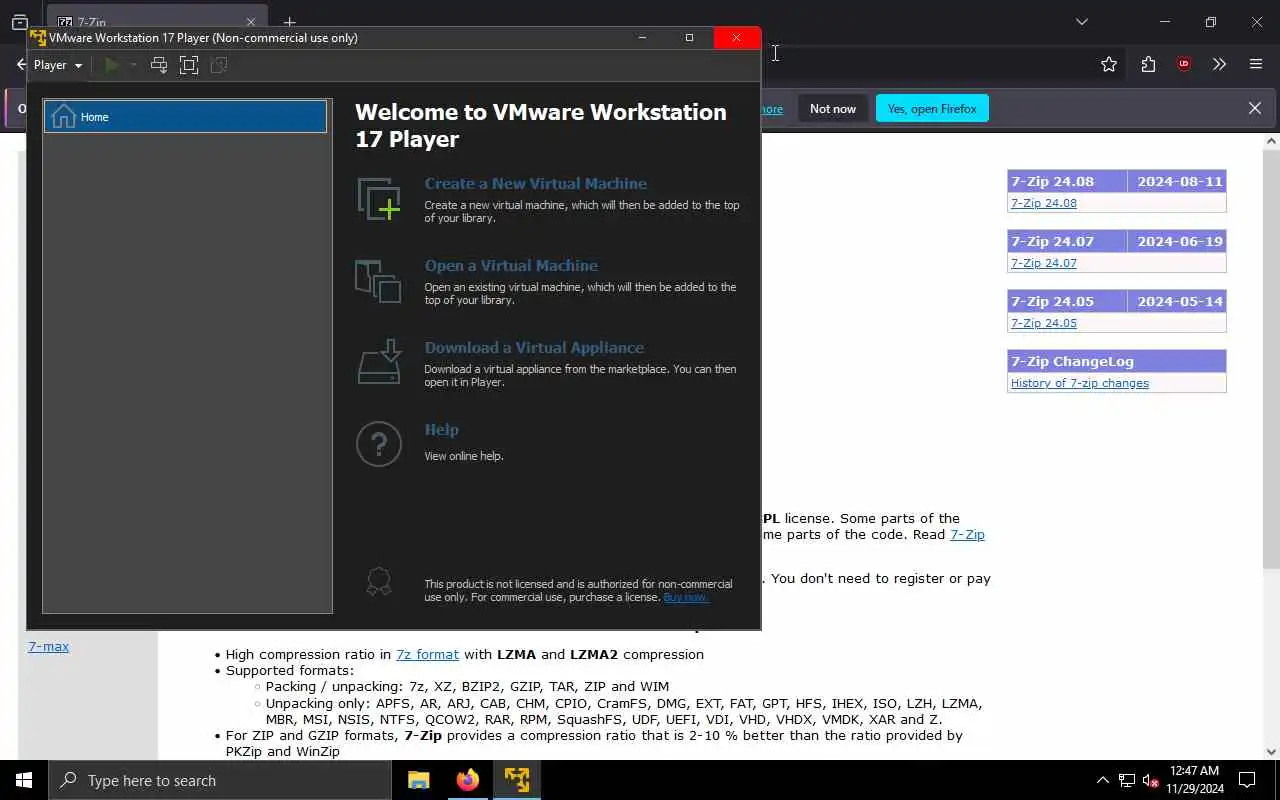Screen dimensions: 1280x800
Task: Click Send Ctrl+Alt+Del toolbar icon
Action: tap(159, 65)
